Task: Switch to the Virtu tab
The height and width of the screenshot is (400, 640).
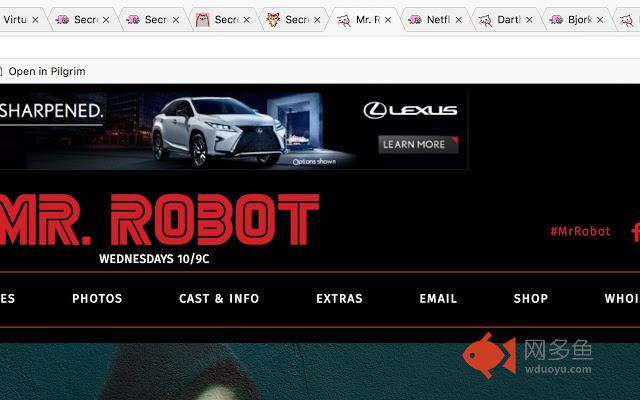Action: 15,20
